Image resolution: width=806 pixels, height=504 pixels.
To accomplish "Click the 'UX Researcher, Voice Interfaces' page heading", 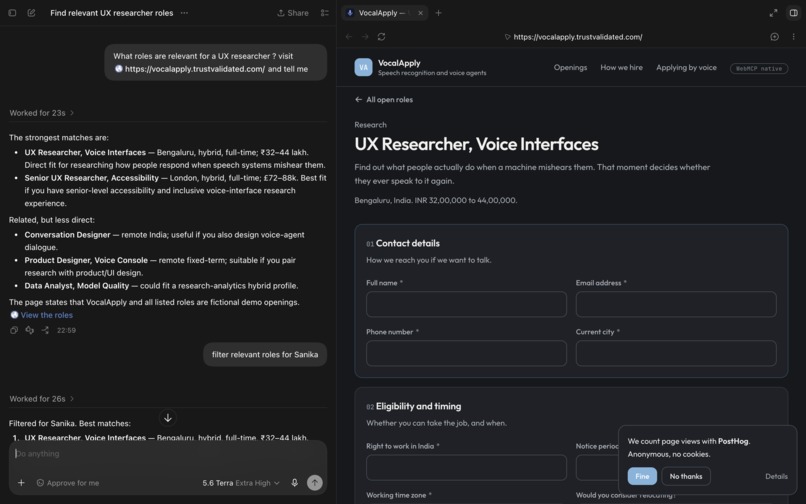I will [x=476, y=144].
